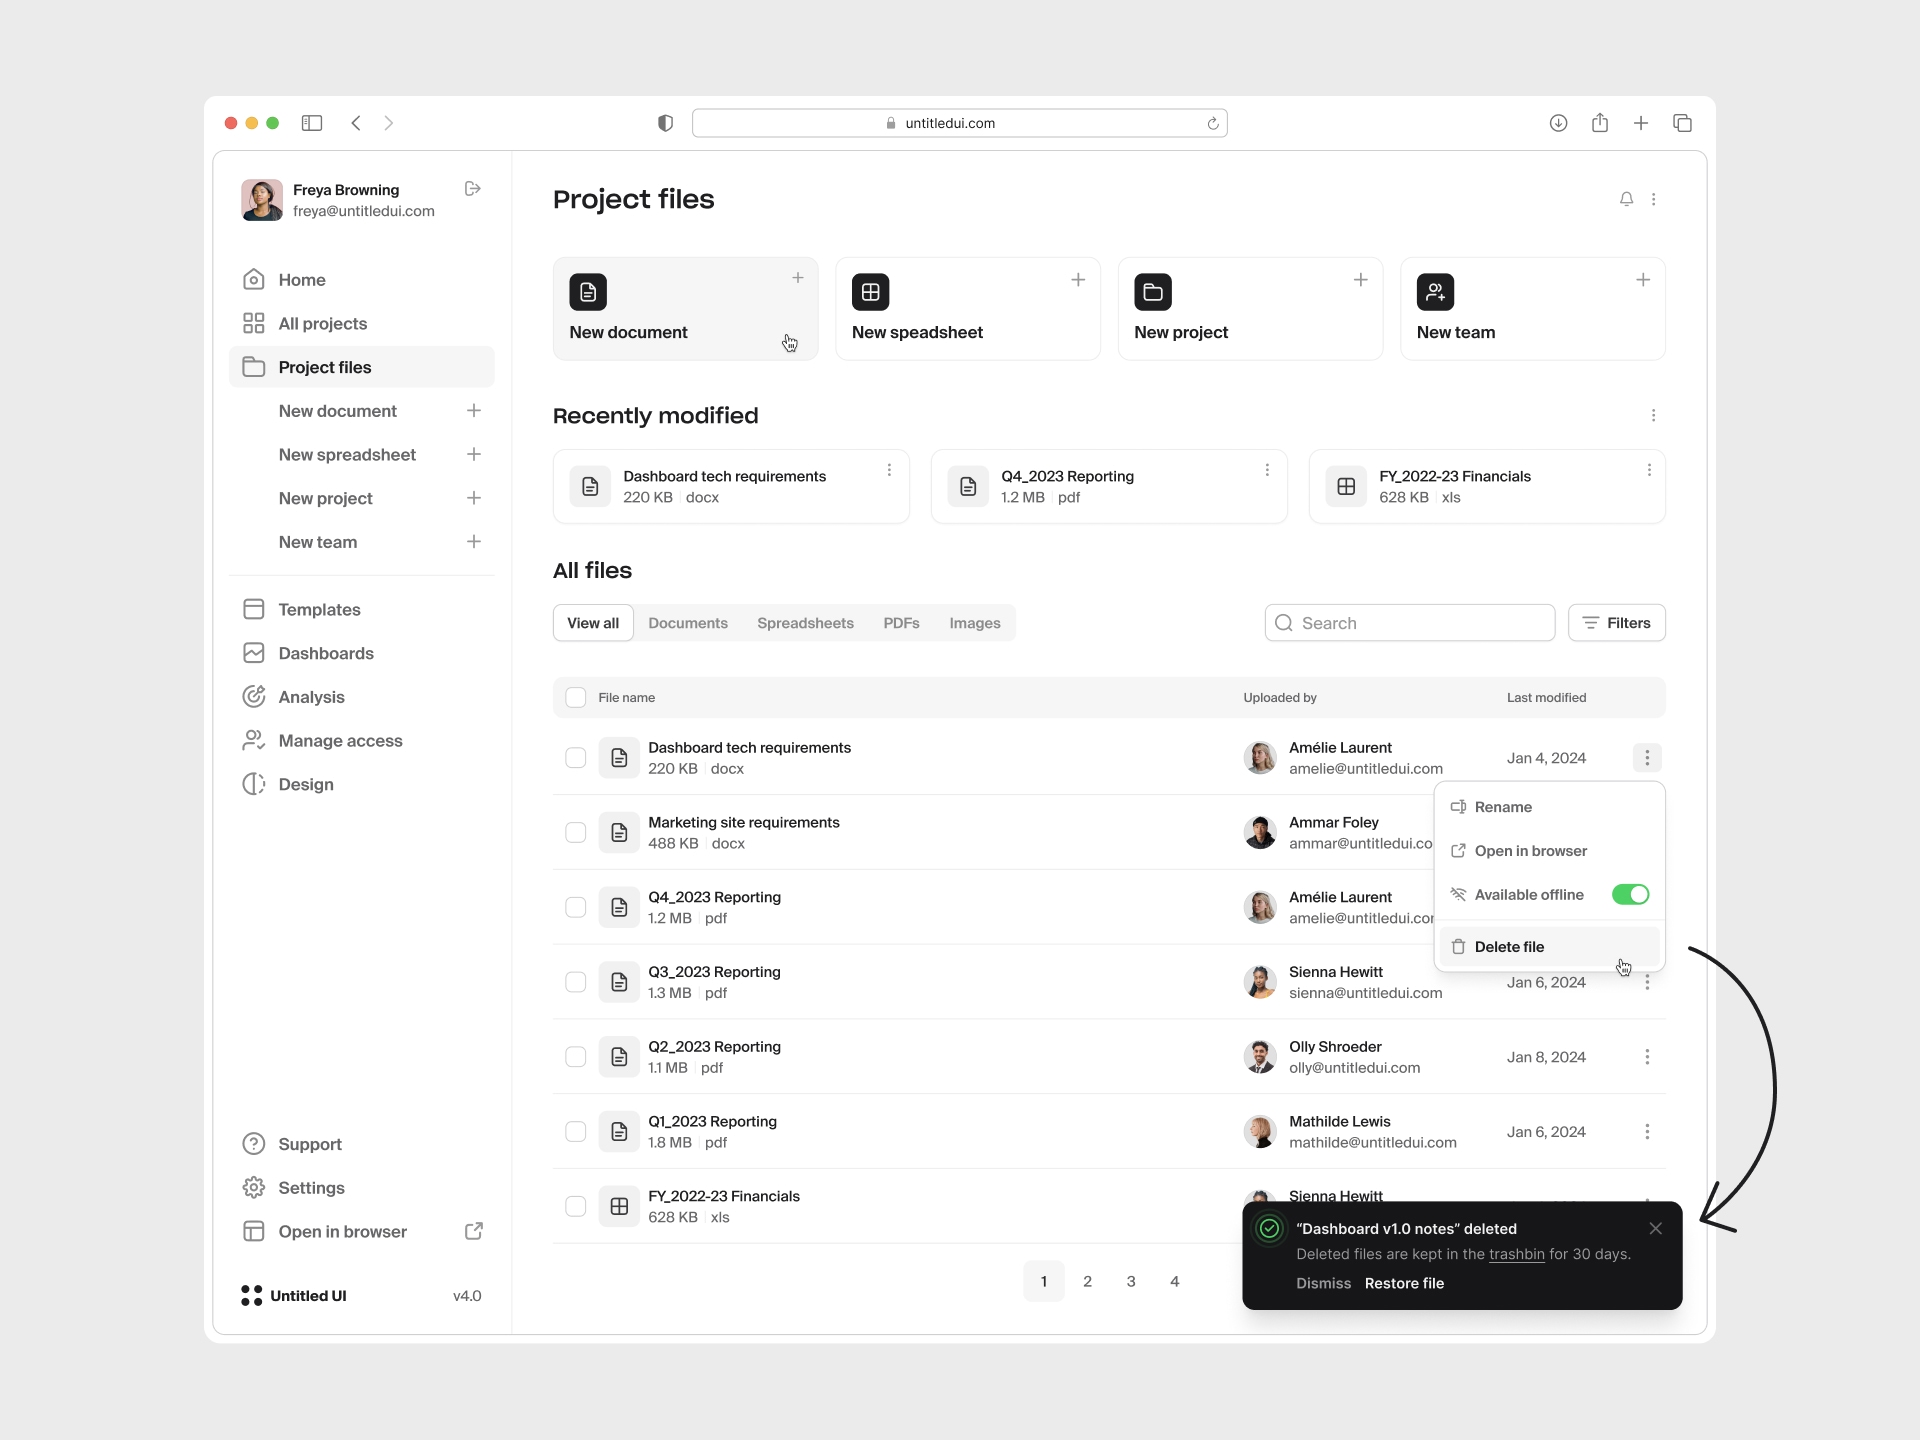Image resolution: width=1920 pixels, height=1440 pixels.
Task: Open options menu for Q4_2023 Reporting card
Action: [1267, 470]
